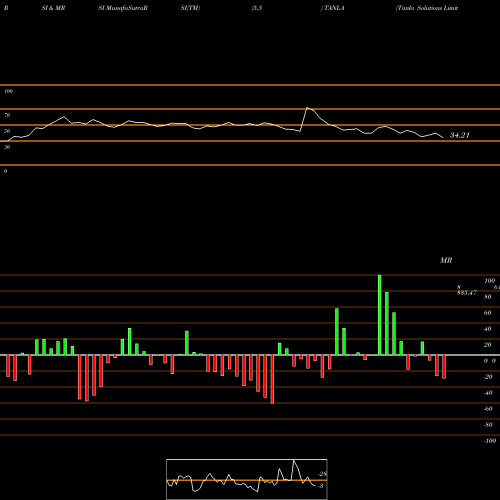Click the -60 label on MR axis
Screen dimensions: 500x500
tap(488, 409)
